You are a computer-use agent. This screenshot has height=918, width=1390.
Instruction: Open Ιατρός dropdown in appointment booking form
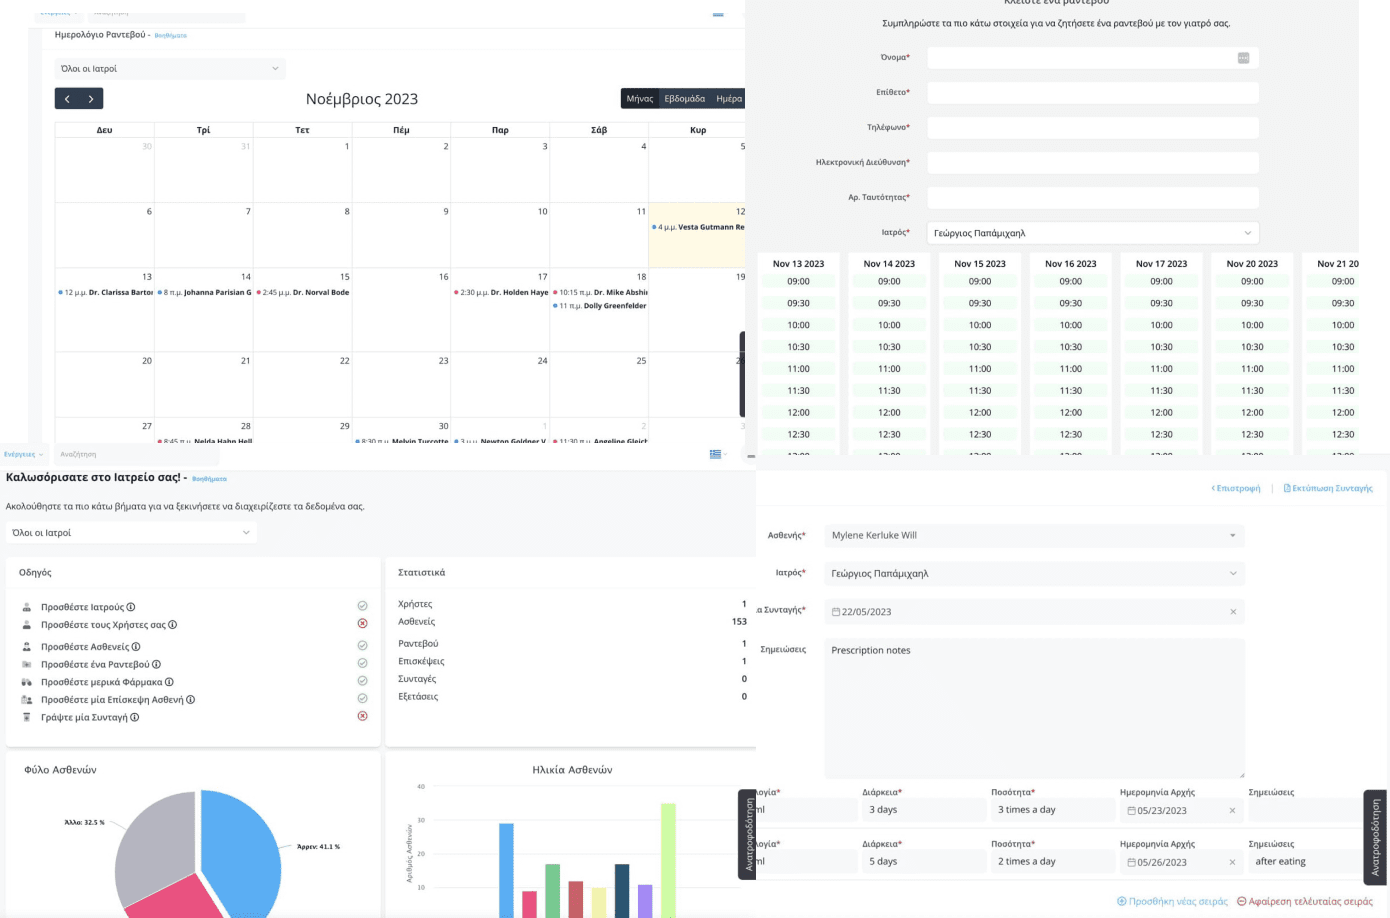(x=1093, y=233)
